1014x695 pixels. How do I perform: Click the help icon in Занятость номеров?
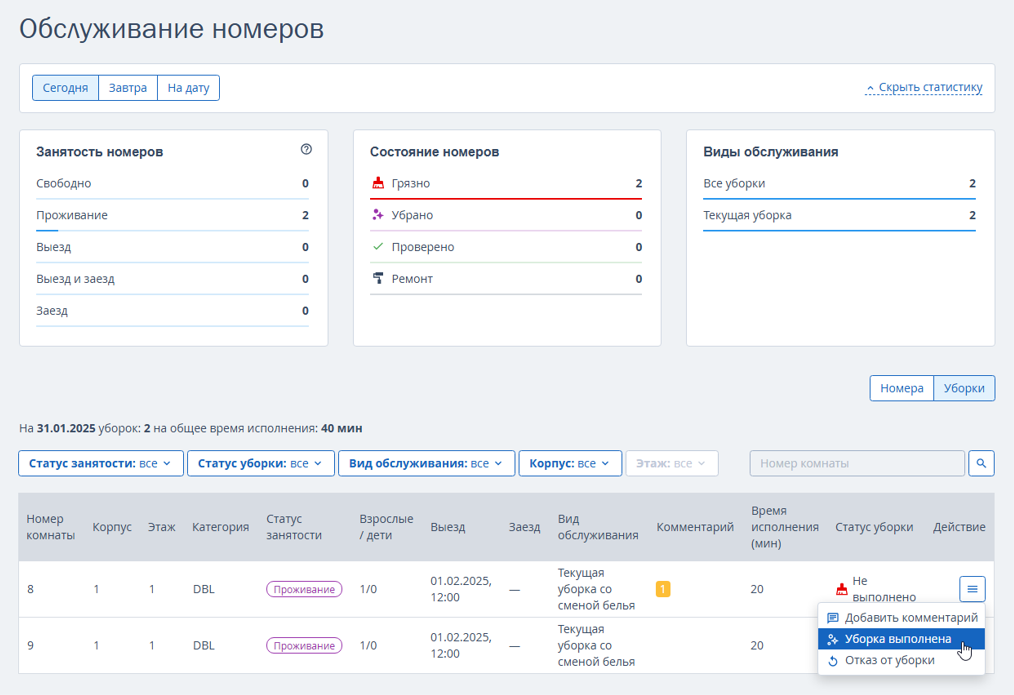click(306, 150)
